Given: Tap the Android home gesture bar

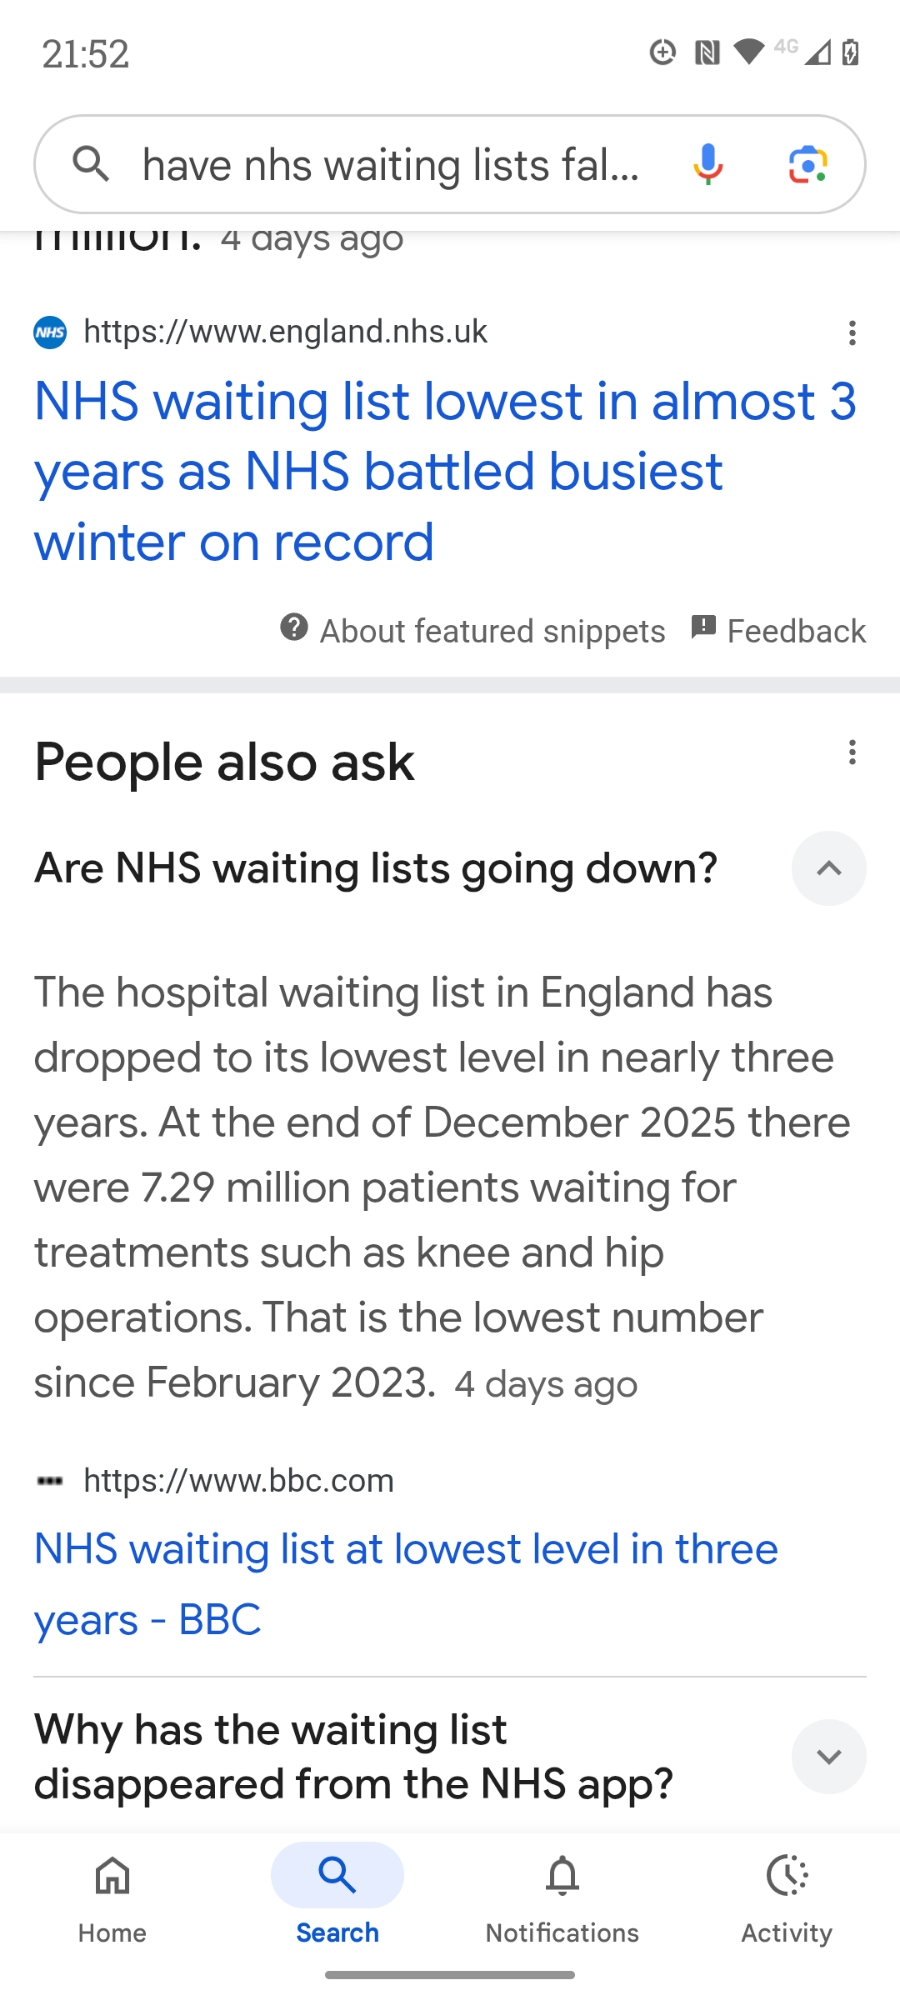Looking at the screenshot, I should [x=450, y=1975].
